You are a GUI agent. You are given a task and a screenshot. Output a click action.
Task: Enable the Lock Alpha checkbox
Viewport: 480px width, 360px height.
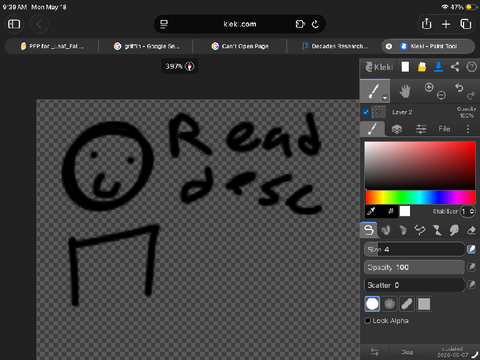click(368, 321)
